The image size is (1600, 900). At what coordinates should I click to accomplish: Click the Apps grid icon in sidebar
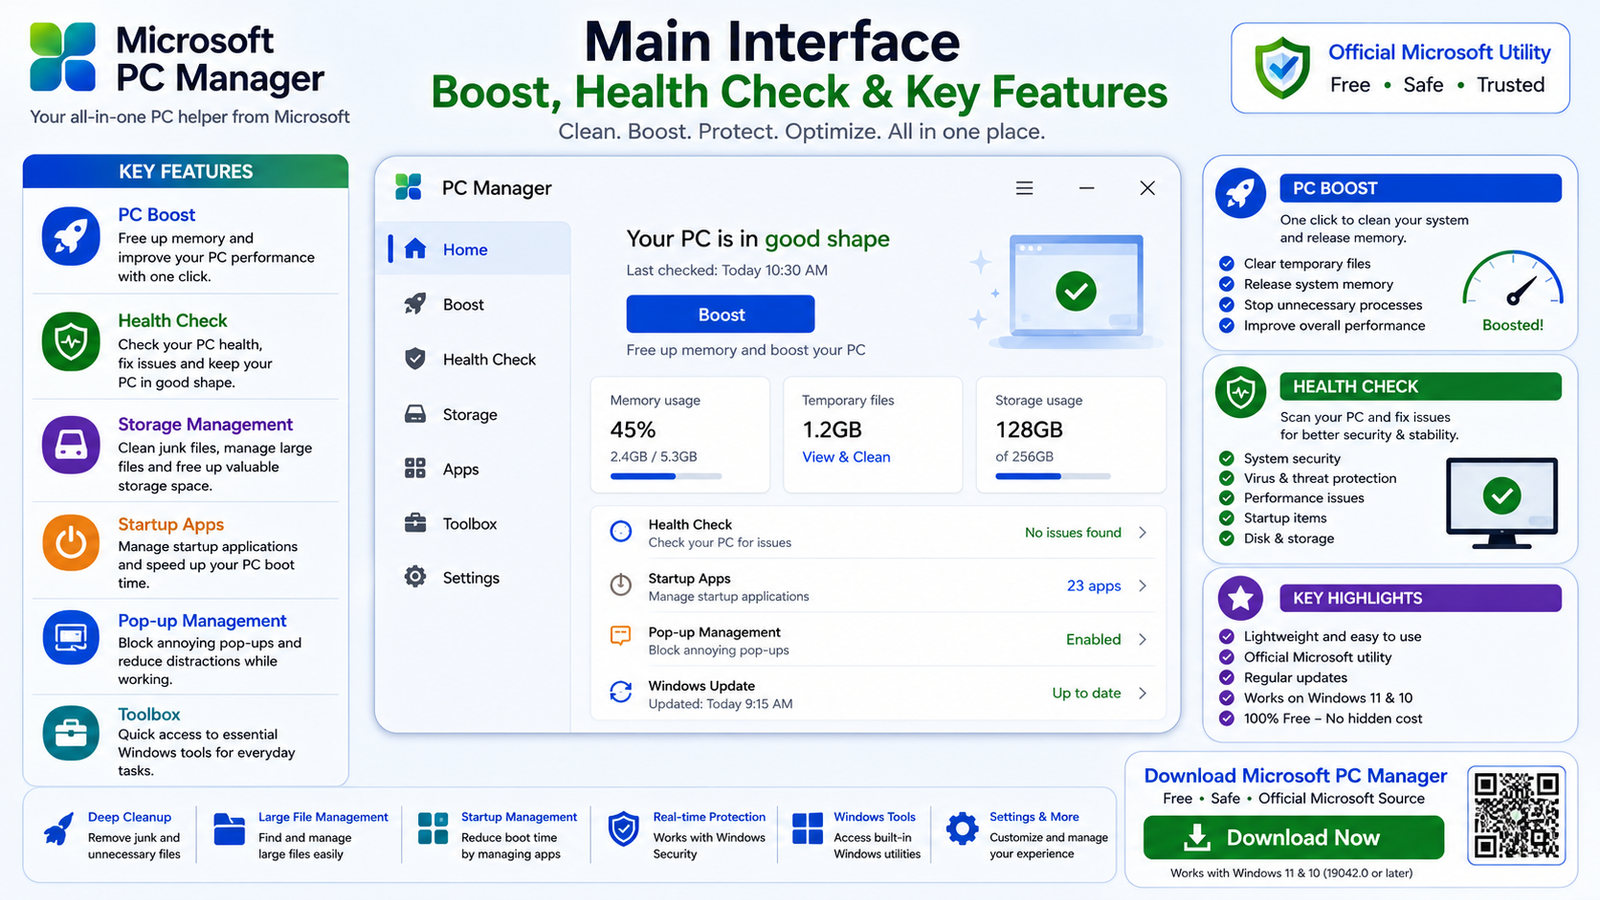point(415,468)
